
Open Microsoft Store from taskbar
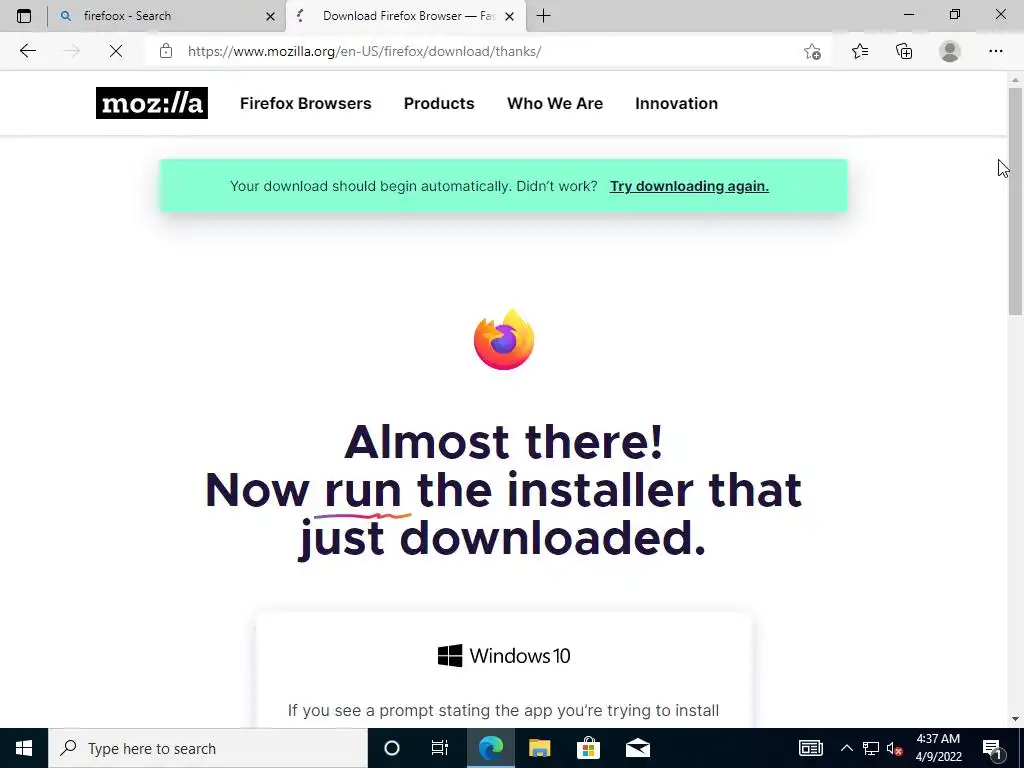click(588, 748)
